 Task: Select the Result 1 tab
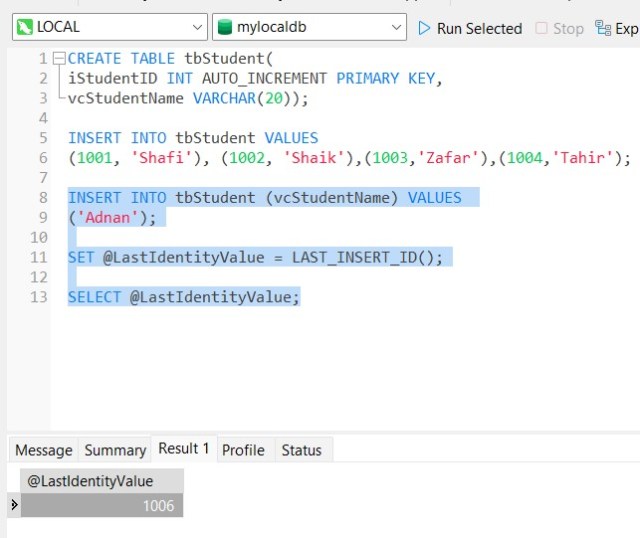pyautogui.click(x=185, y=449)
